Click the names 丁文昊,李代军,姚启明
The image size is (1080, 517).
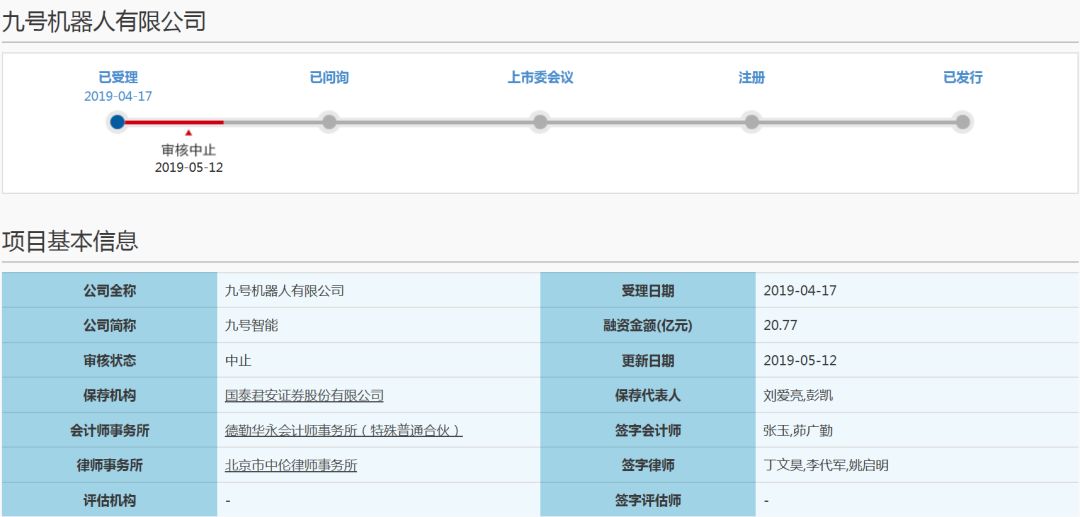(x=826, y=466)
